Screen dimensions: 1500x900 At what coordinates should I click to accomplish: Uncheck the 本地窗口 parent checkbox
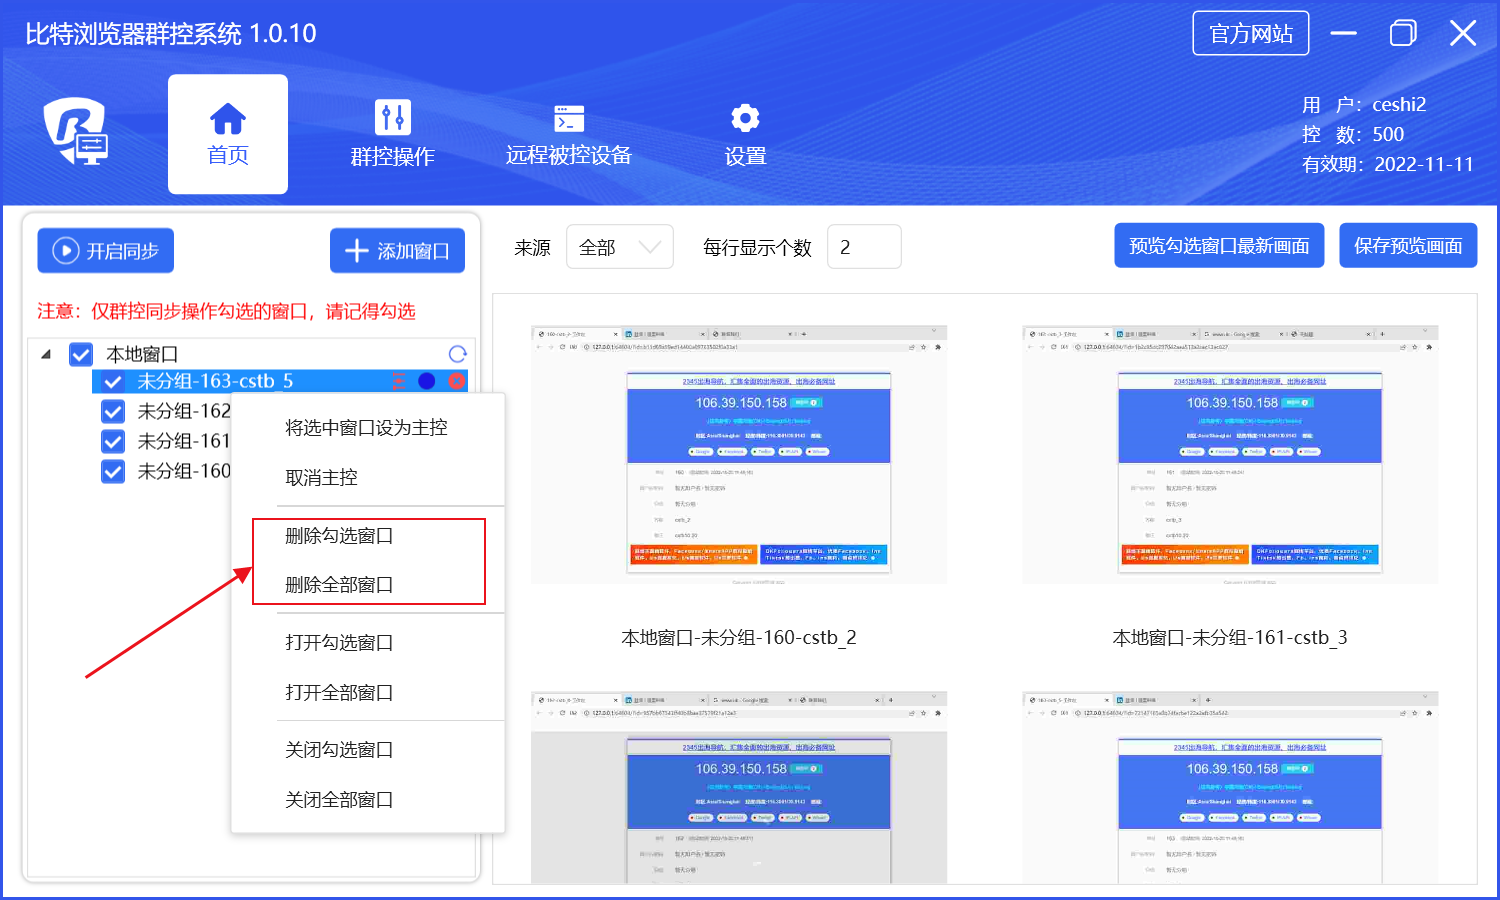(x=81, y=354)
